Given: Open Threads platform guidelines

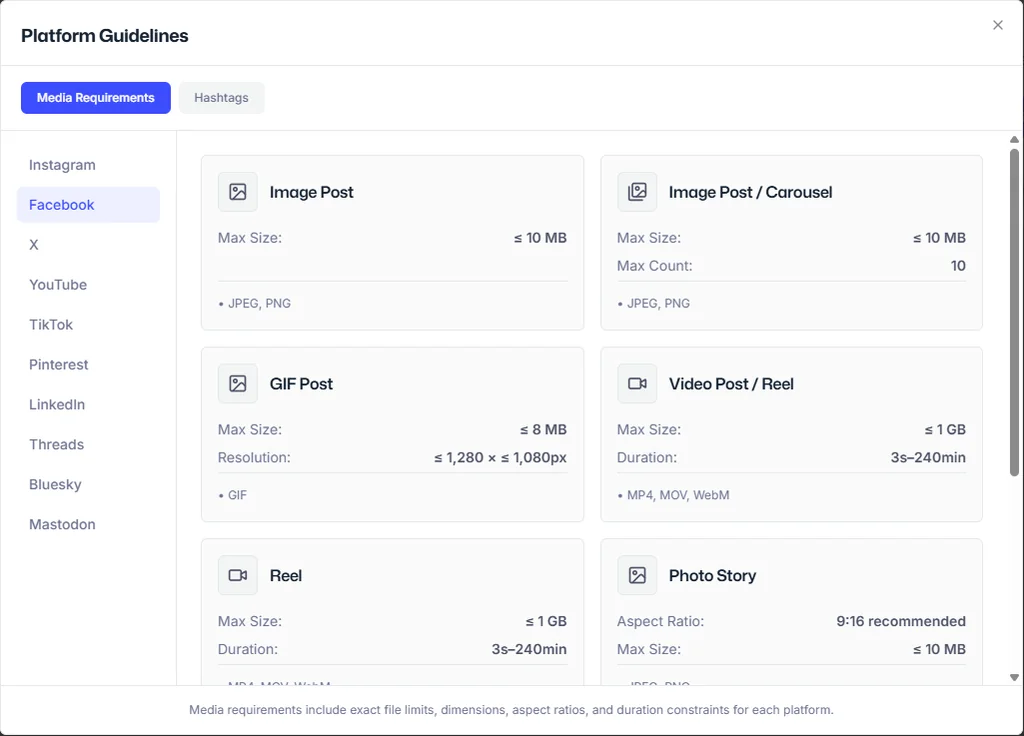Looking at the screenshot, I should [x=88, y=444].
